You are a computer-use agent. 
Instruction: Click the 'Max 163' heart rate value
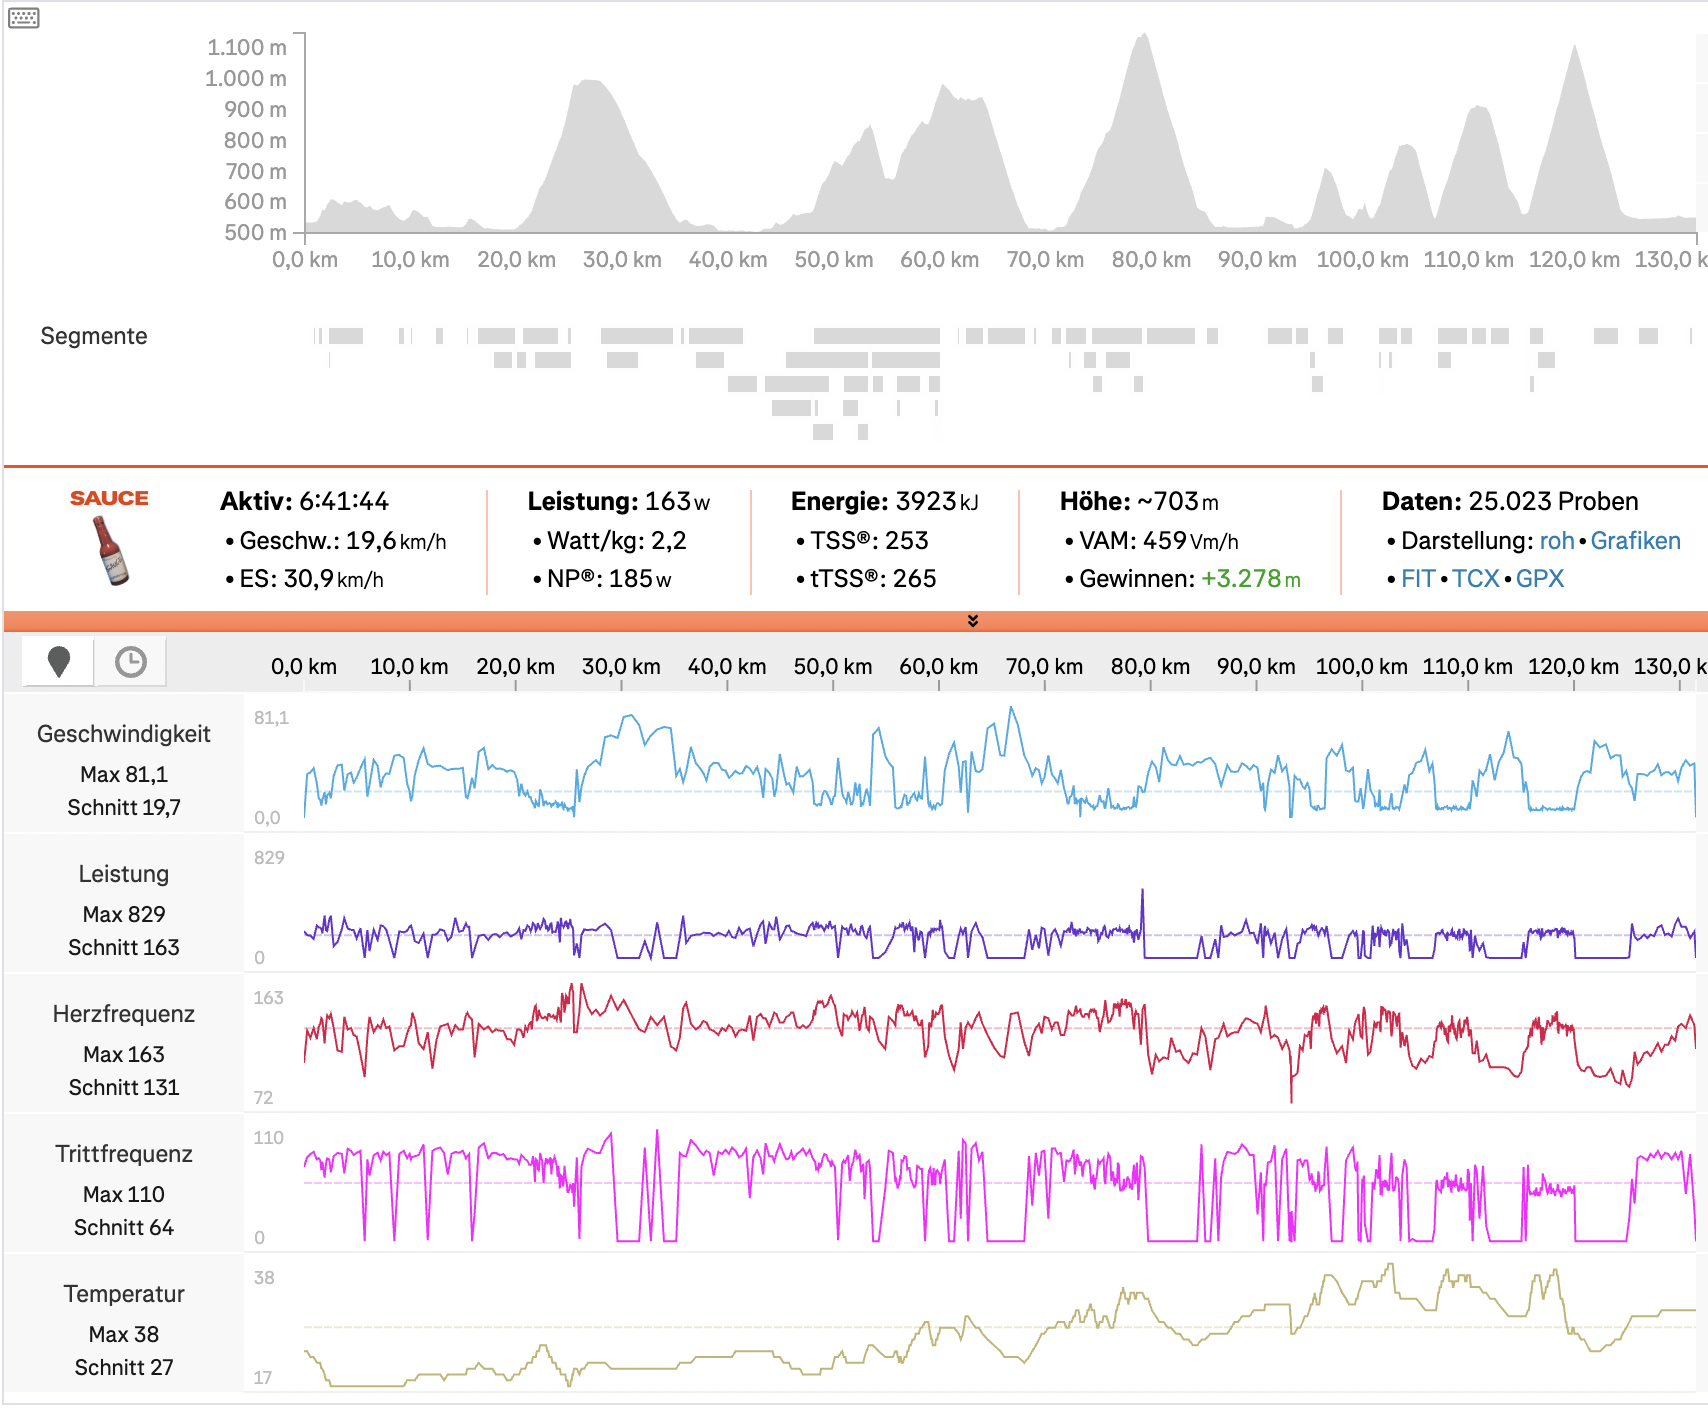[124, 1055]
